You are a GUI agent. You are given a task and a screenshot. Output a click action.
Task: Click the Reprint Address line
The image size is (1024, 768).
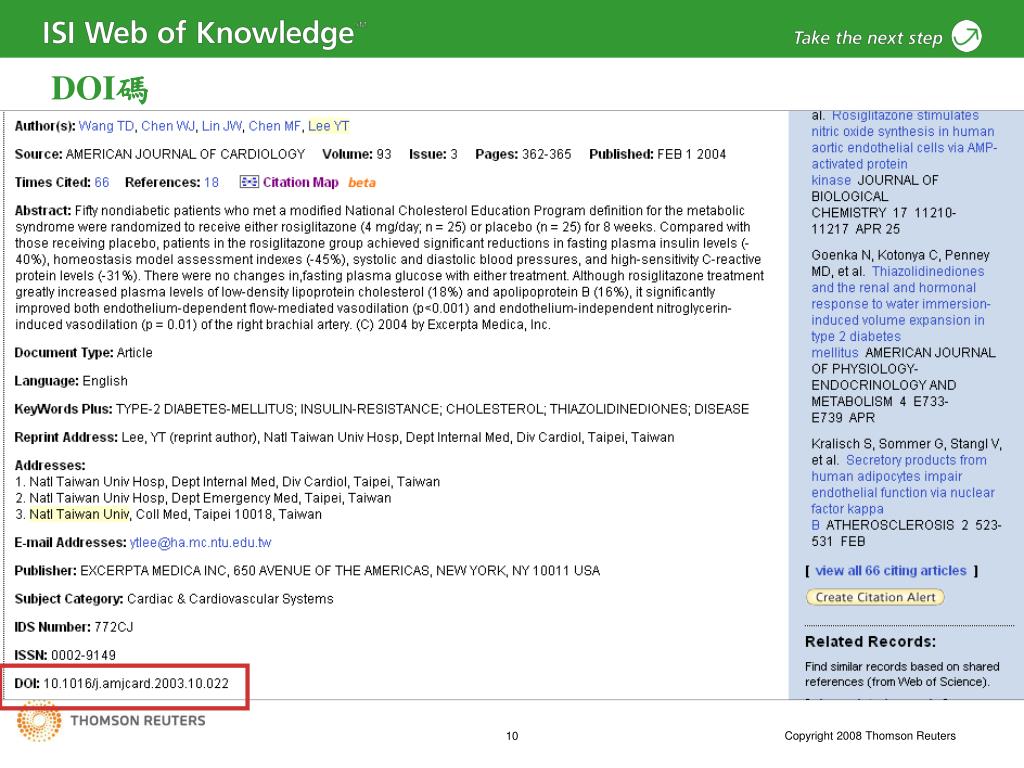click(344, 438)
